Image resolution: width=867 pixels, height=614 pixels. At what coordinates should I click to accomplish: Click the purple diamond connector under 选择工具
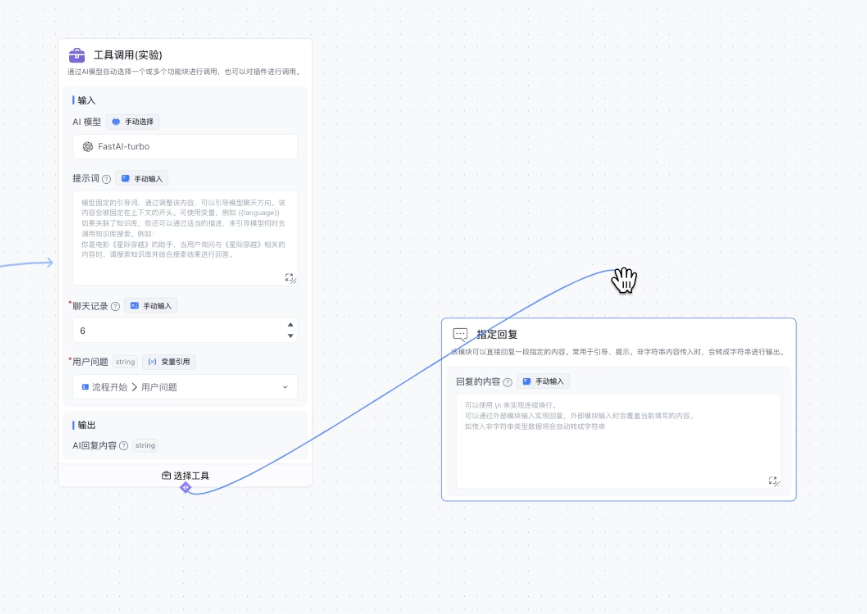pos(185,487)
